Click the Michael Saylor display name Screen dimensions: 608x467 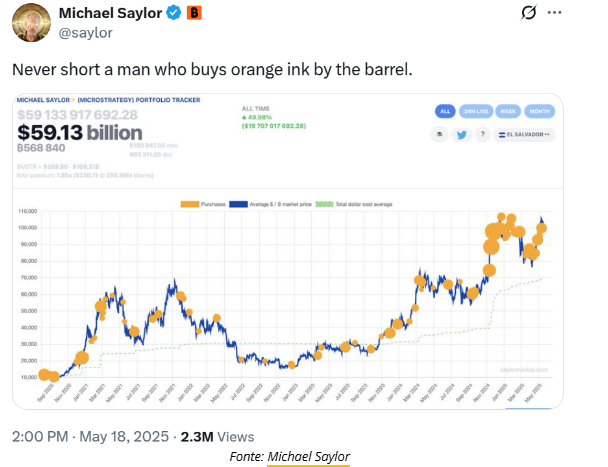tap(111, 13)
